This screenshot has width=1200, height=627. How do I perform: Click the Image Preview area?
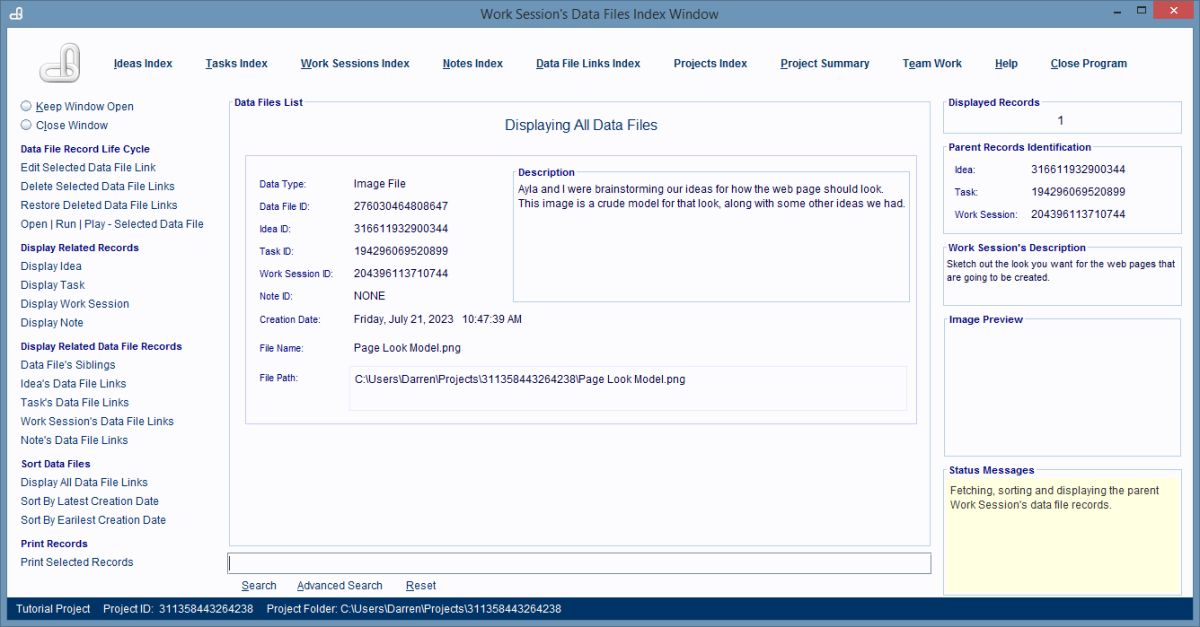pos(1062,390)
